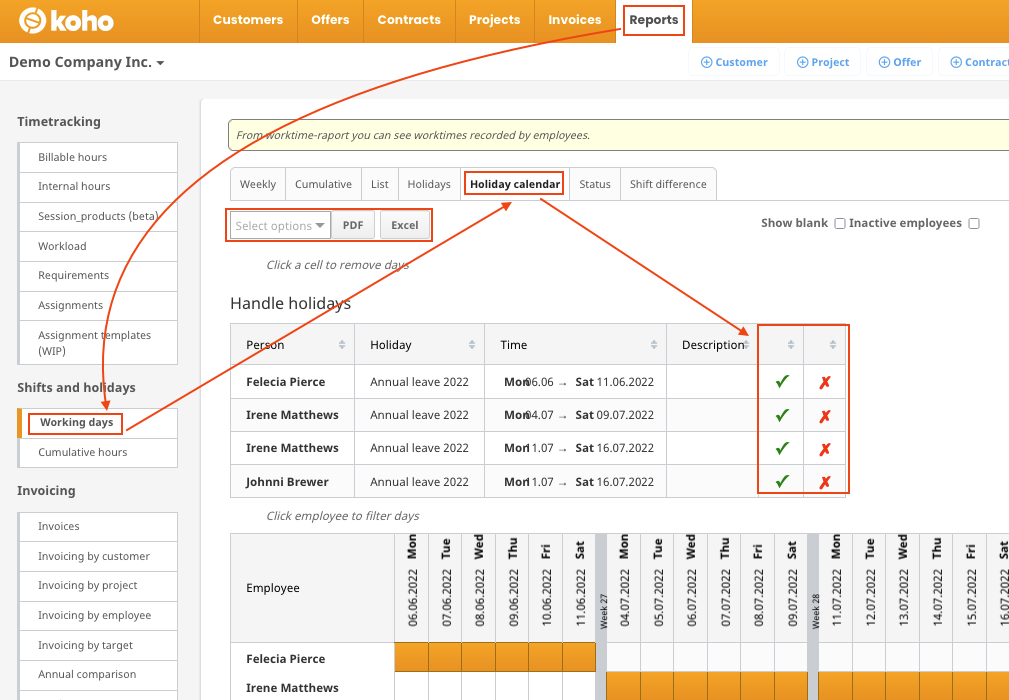Add a new Offer
Viewport: 1009px width, 700px height.
[899, 62]
